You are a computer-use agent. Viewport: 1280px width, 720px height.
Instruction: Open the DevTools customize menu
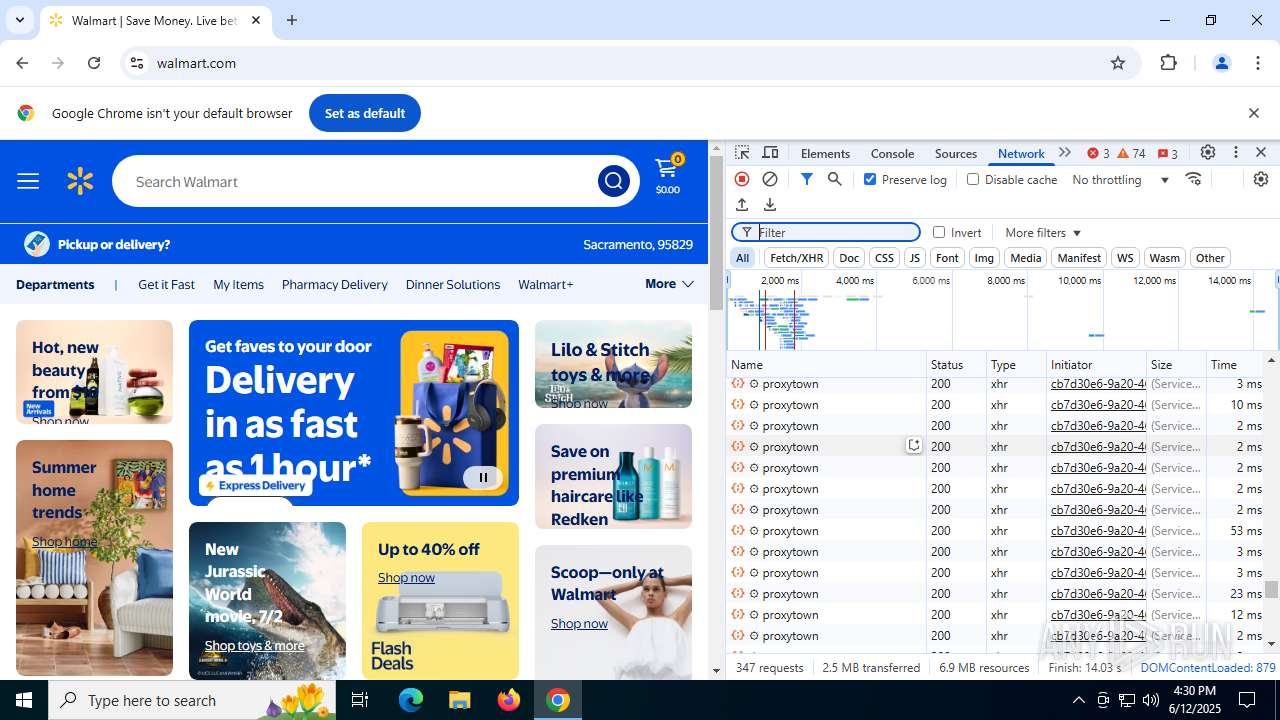(1236, 153)
